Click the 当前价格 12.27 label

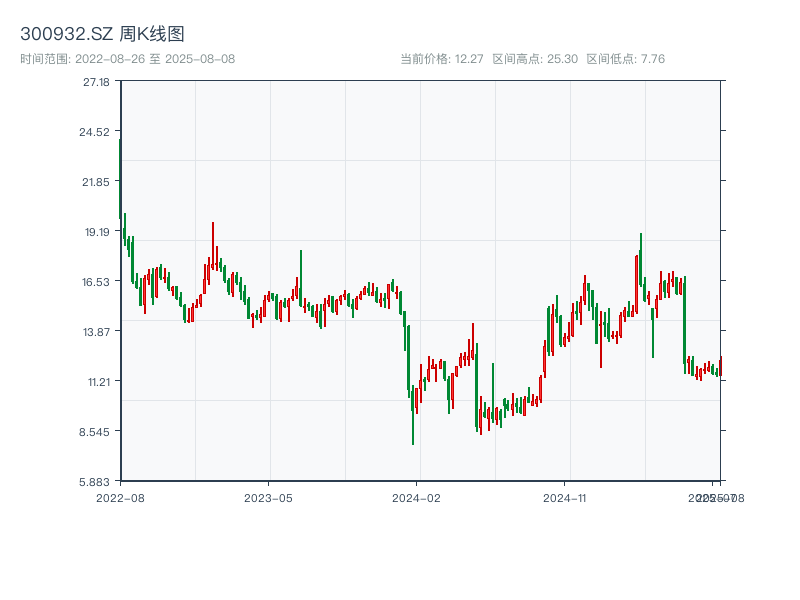click(x=442, y=59)
